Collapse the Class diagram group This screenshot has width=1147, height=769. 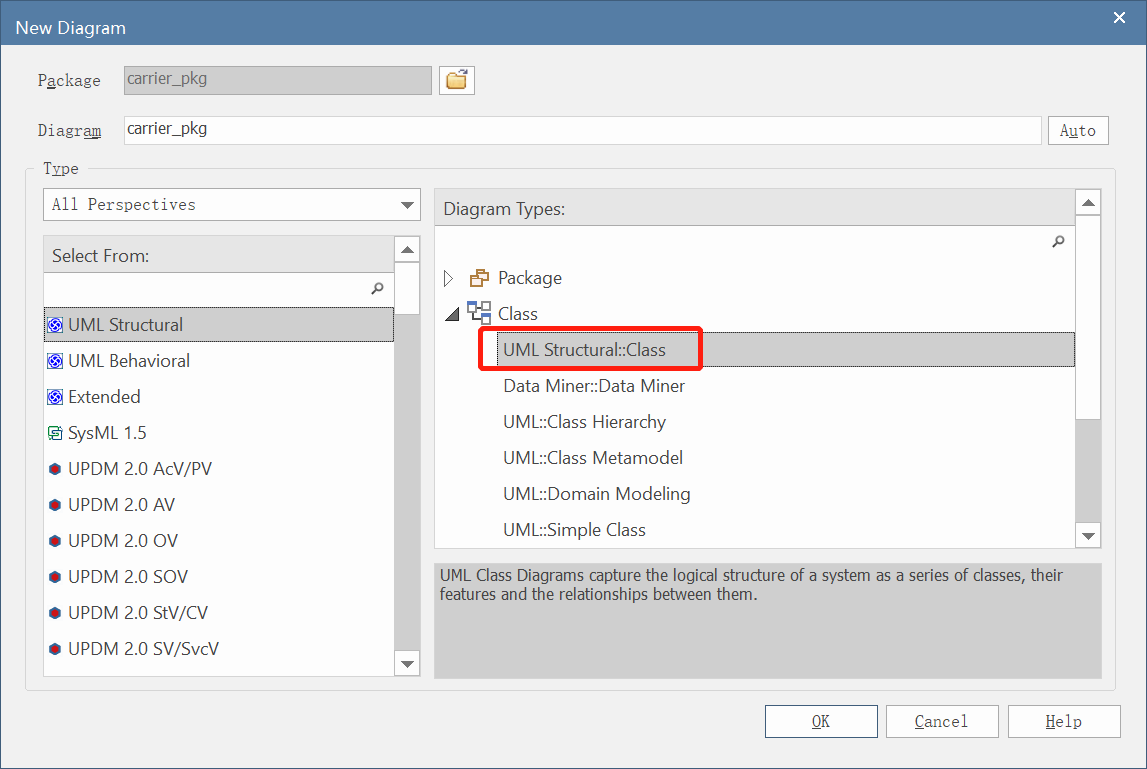pos(452,314)
